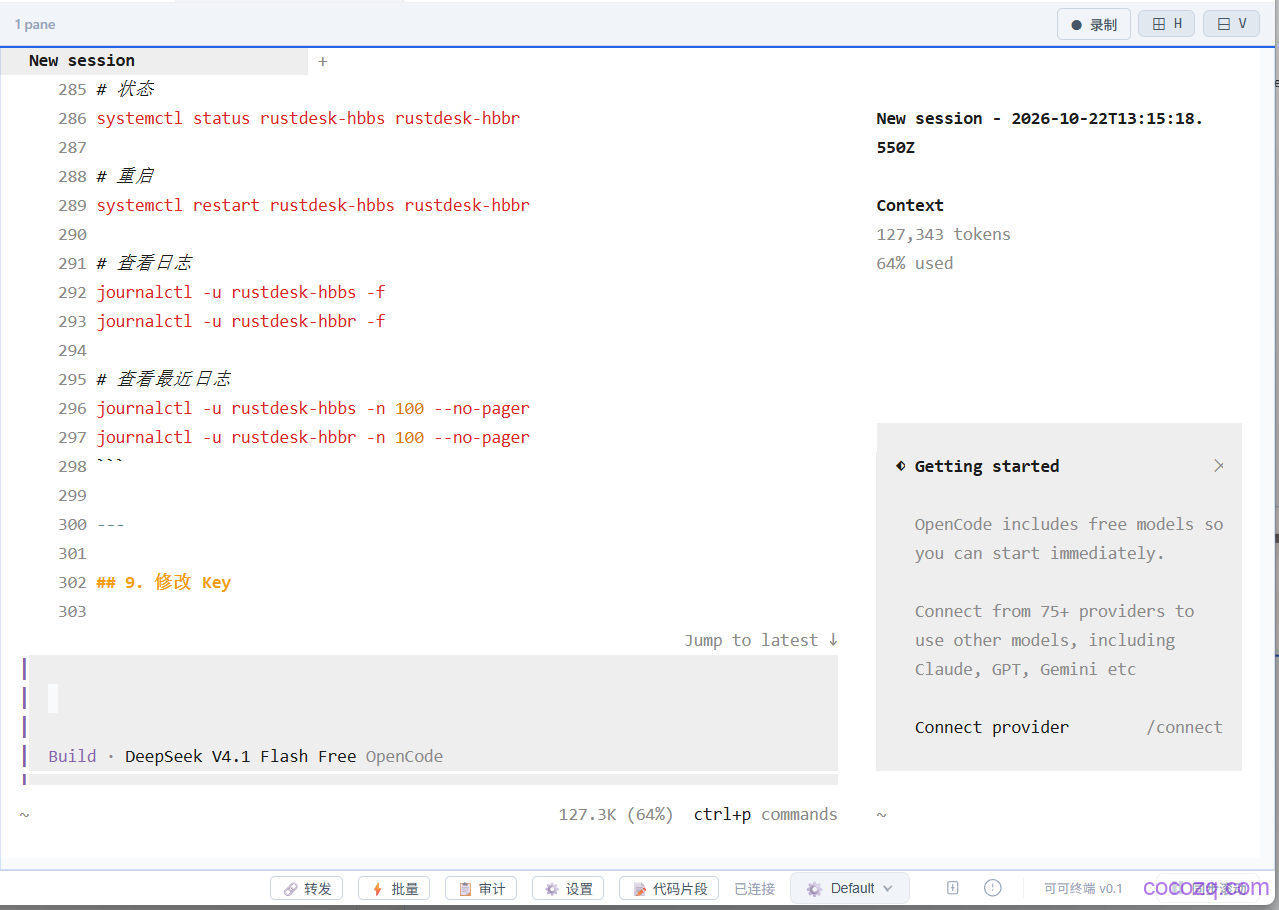Click the # 查看日志 comment line

(x=144, y=263)
